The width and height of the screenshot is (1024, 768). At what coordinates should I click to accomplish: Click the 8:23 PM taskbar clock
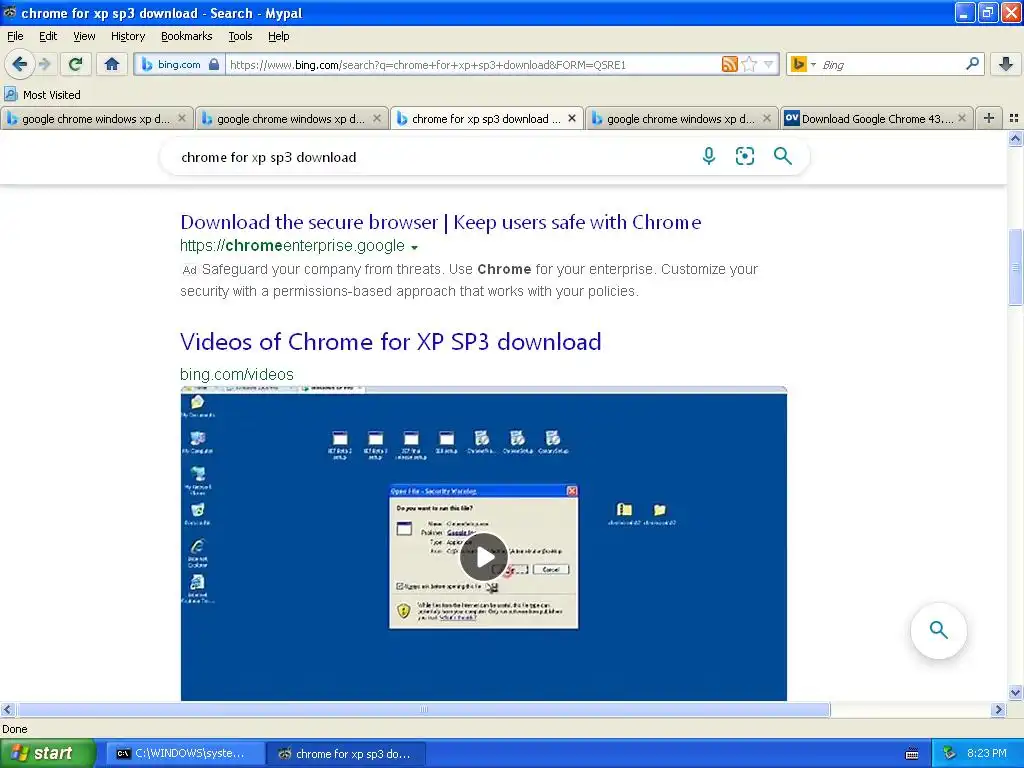click(x=987, y=754)
